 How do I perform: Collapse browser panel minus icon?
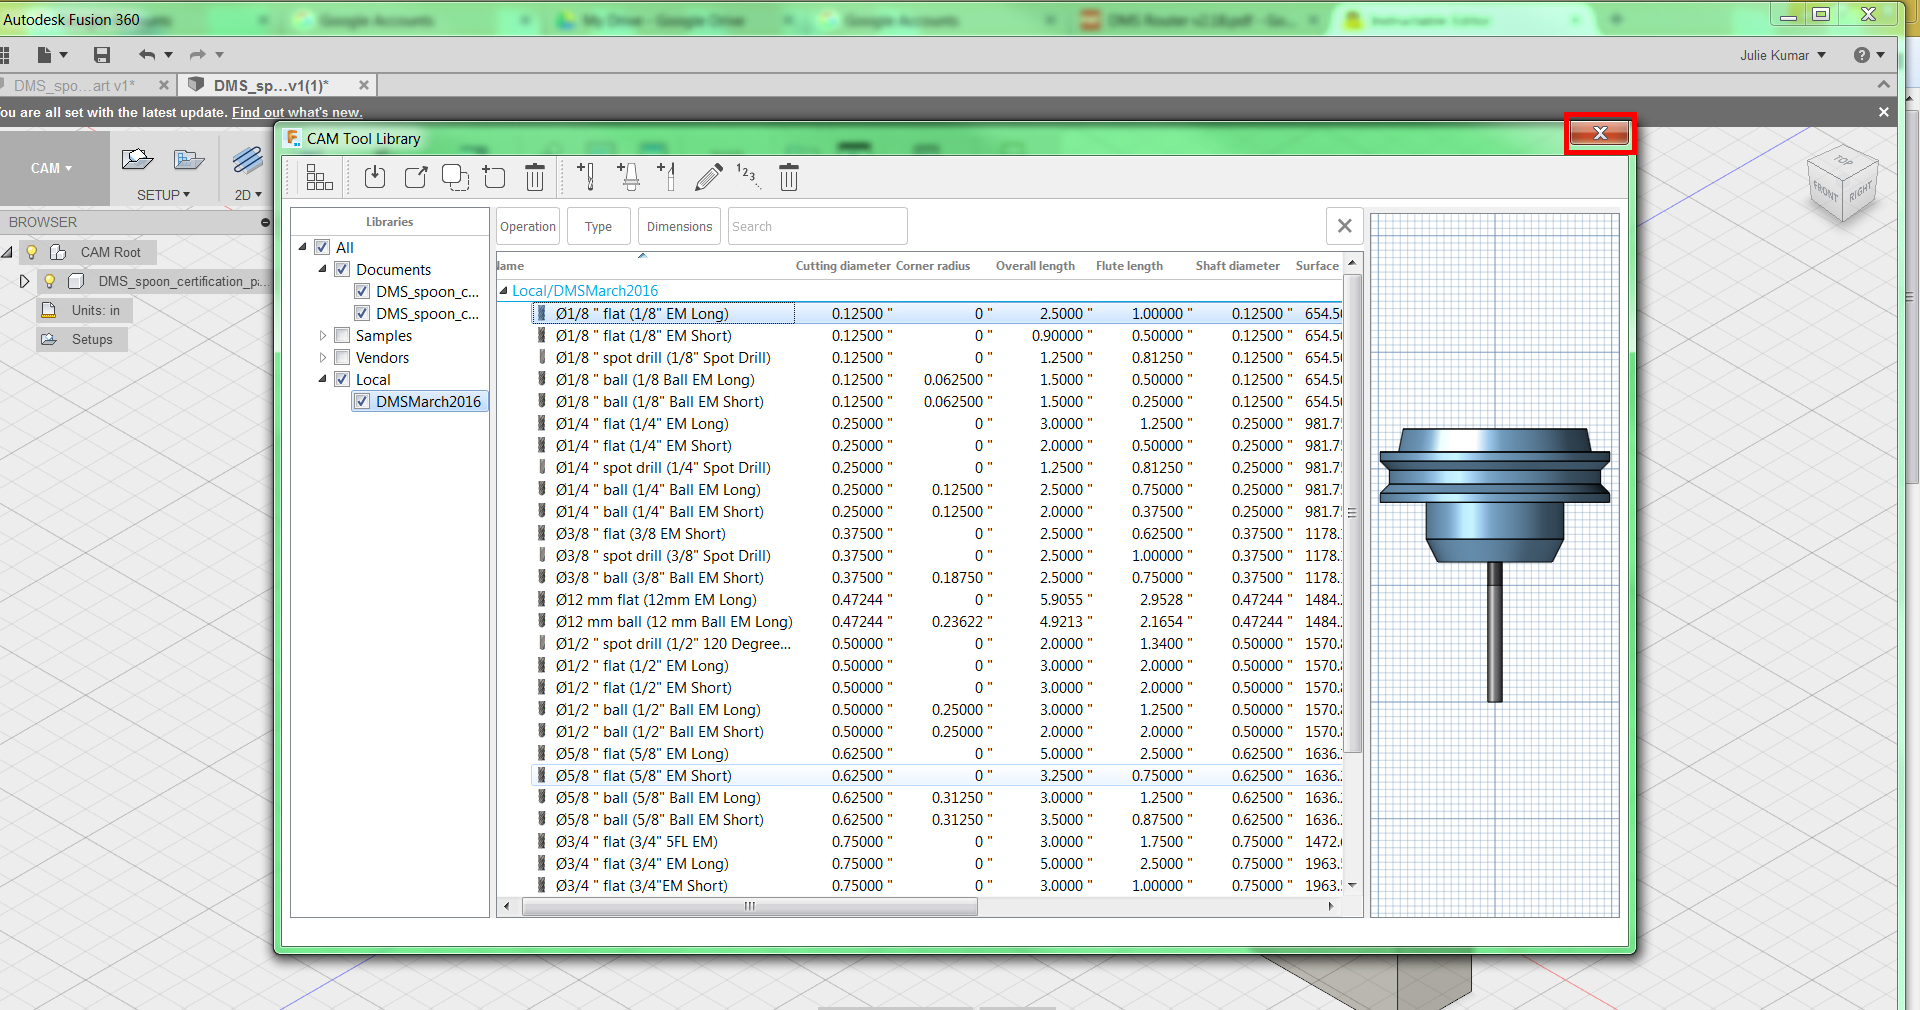(x=265, y=222)
